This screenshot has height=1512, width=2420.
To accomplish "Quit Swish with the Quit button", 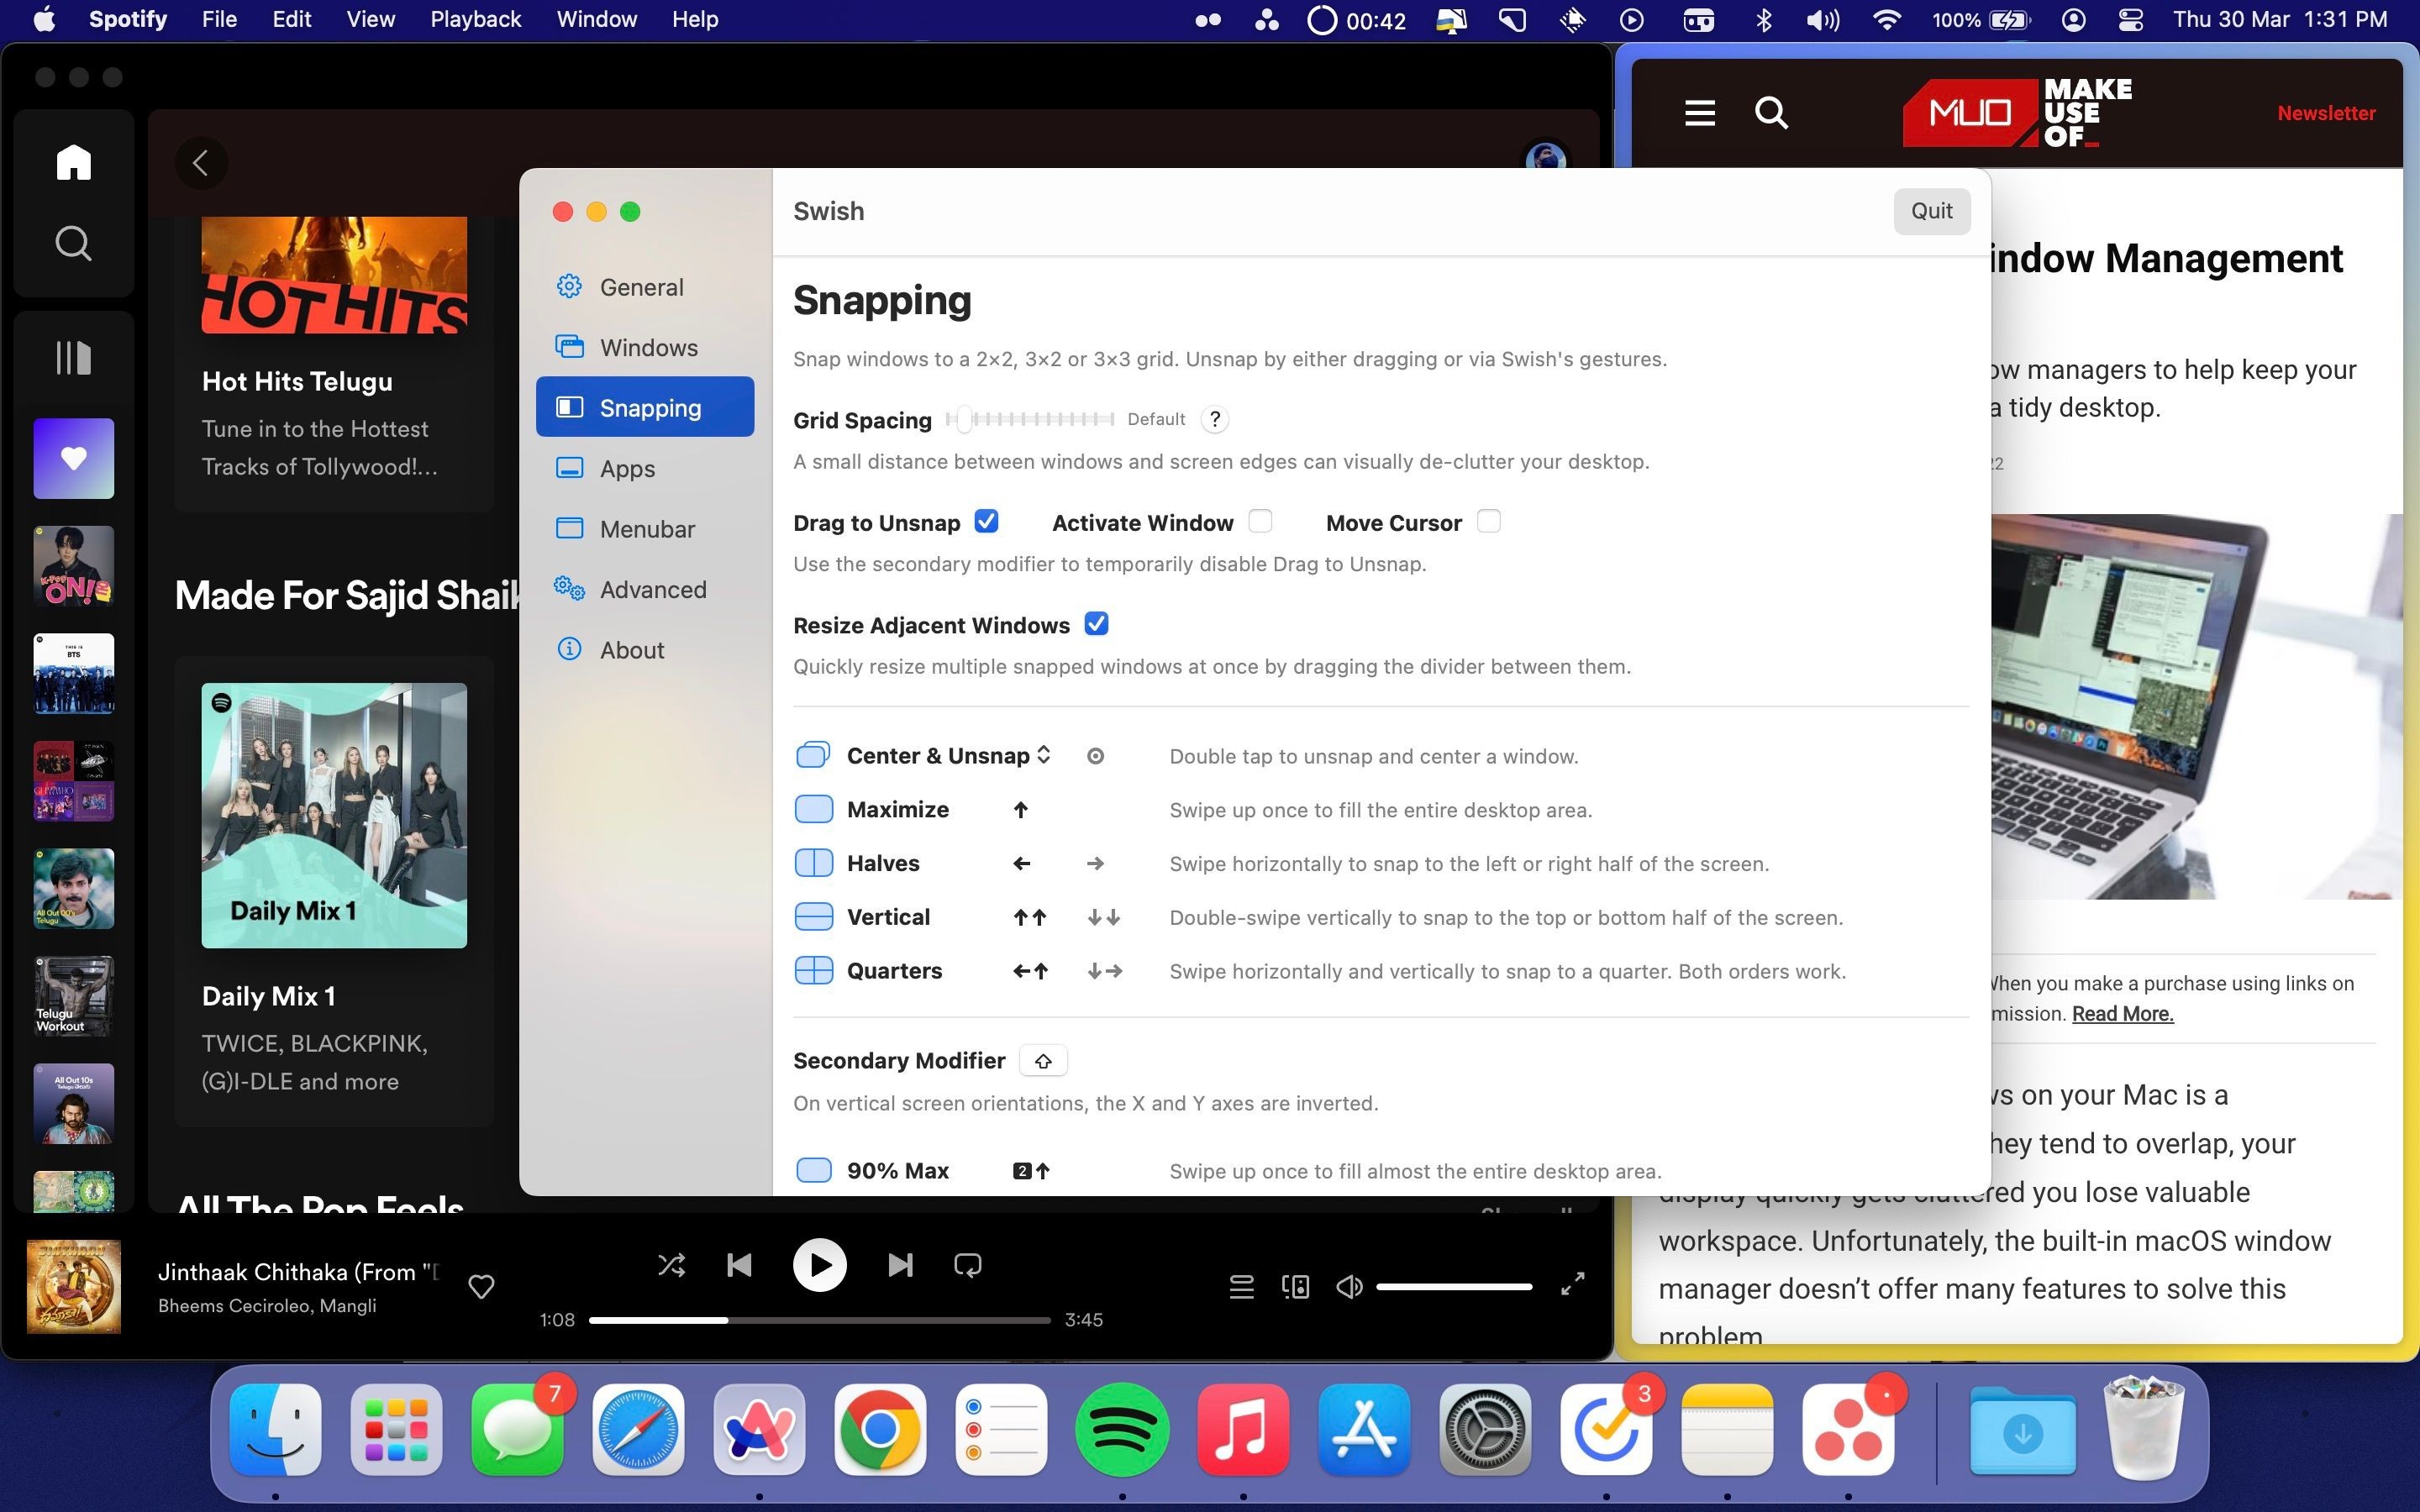I will (x=1931, y=211).
